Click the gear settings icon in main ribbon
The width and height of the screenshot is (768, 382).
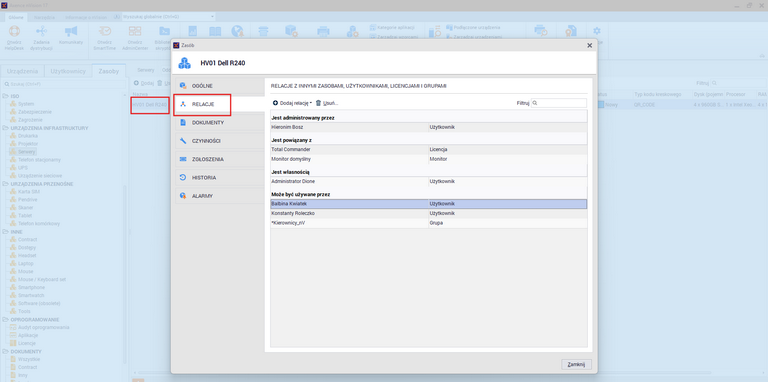[597, 31]
